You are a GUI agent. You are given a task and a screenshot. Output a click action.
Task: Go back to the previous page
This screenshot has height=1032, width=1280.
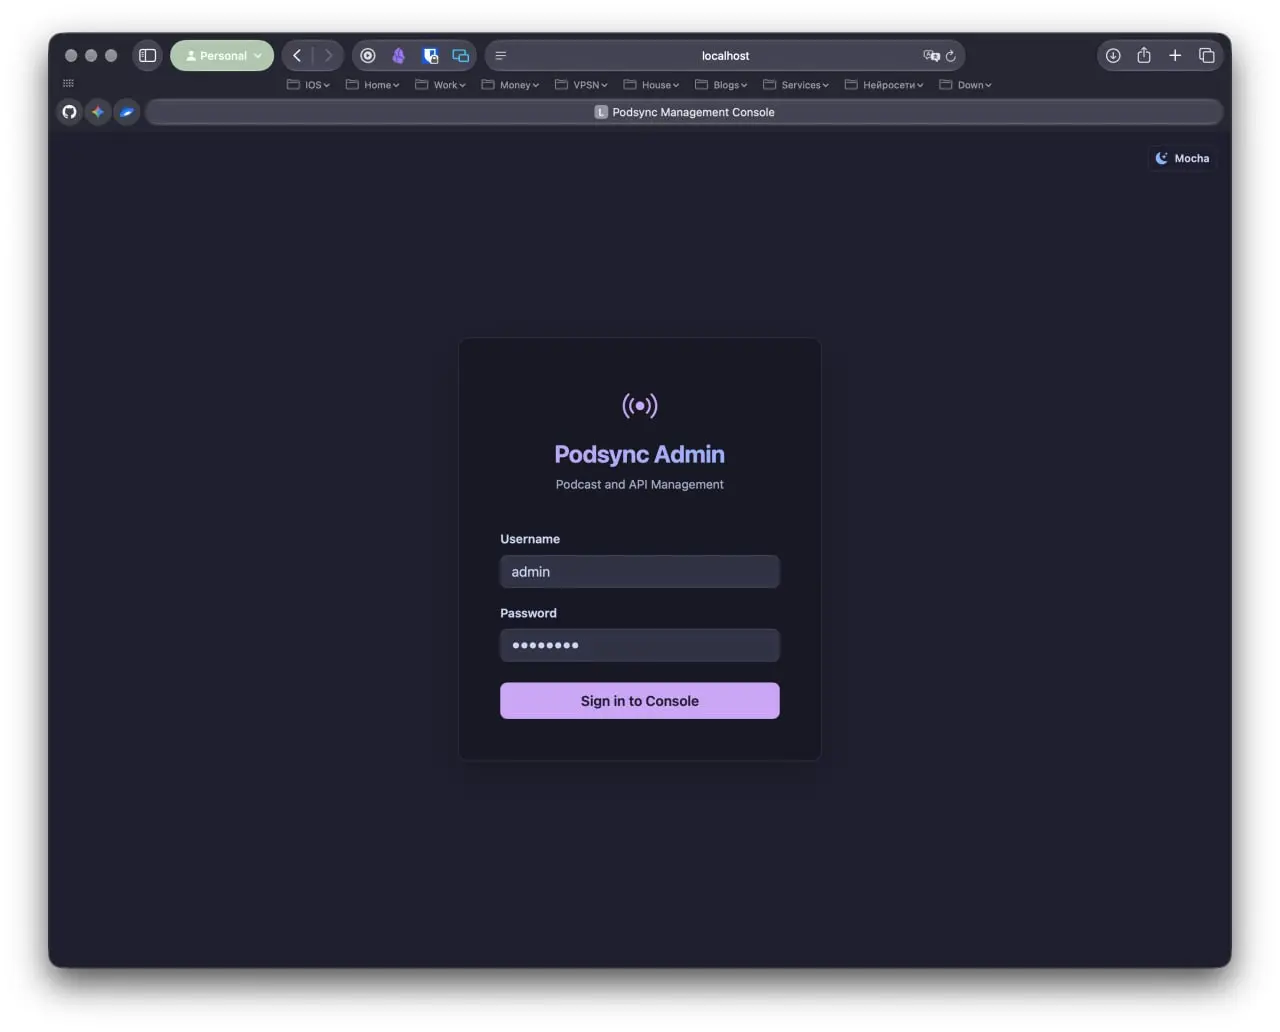pos(297,56)
